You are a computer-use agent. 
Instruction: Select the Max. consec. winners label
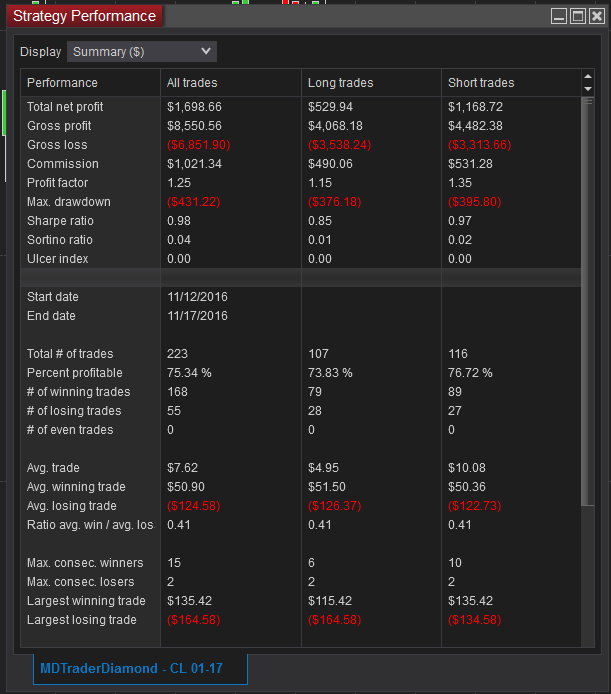85,563
